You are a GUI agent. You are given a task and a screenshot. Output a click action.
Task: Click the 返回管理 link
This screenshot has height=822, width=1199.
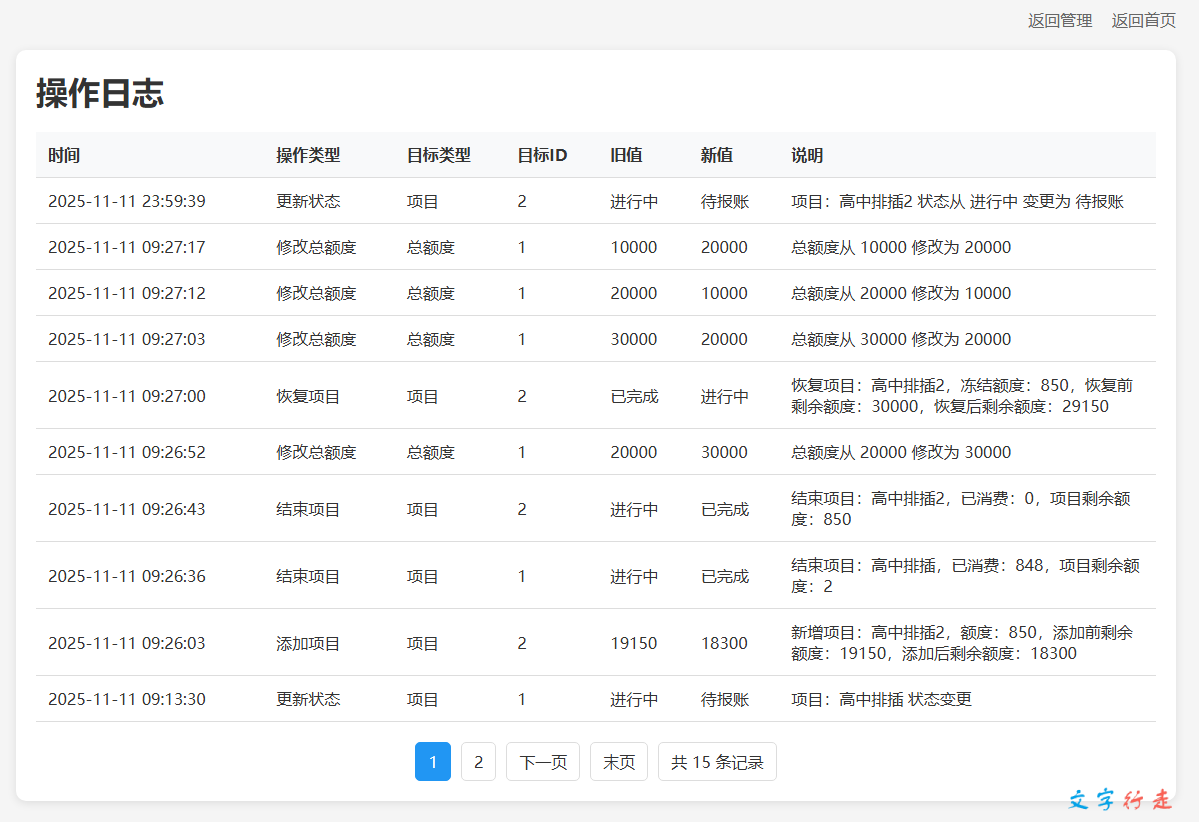point(1059,20)
